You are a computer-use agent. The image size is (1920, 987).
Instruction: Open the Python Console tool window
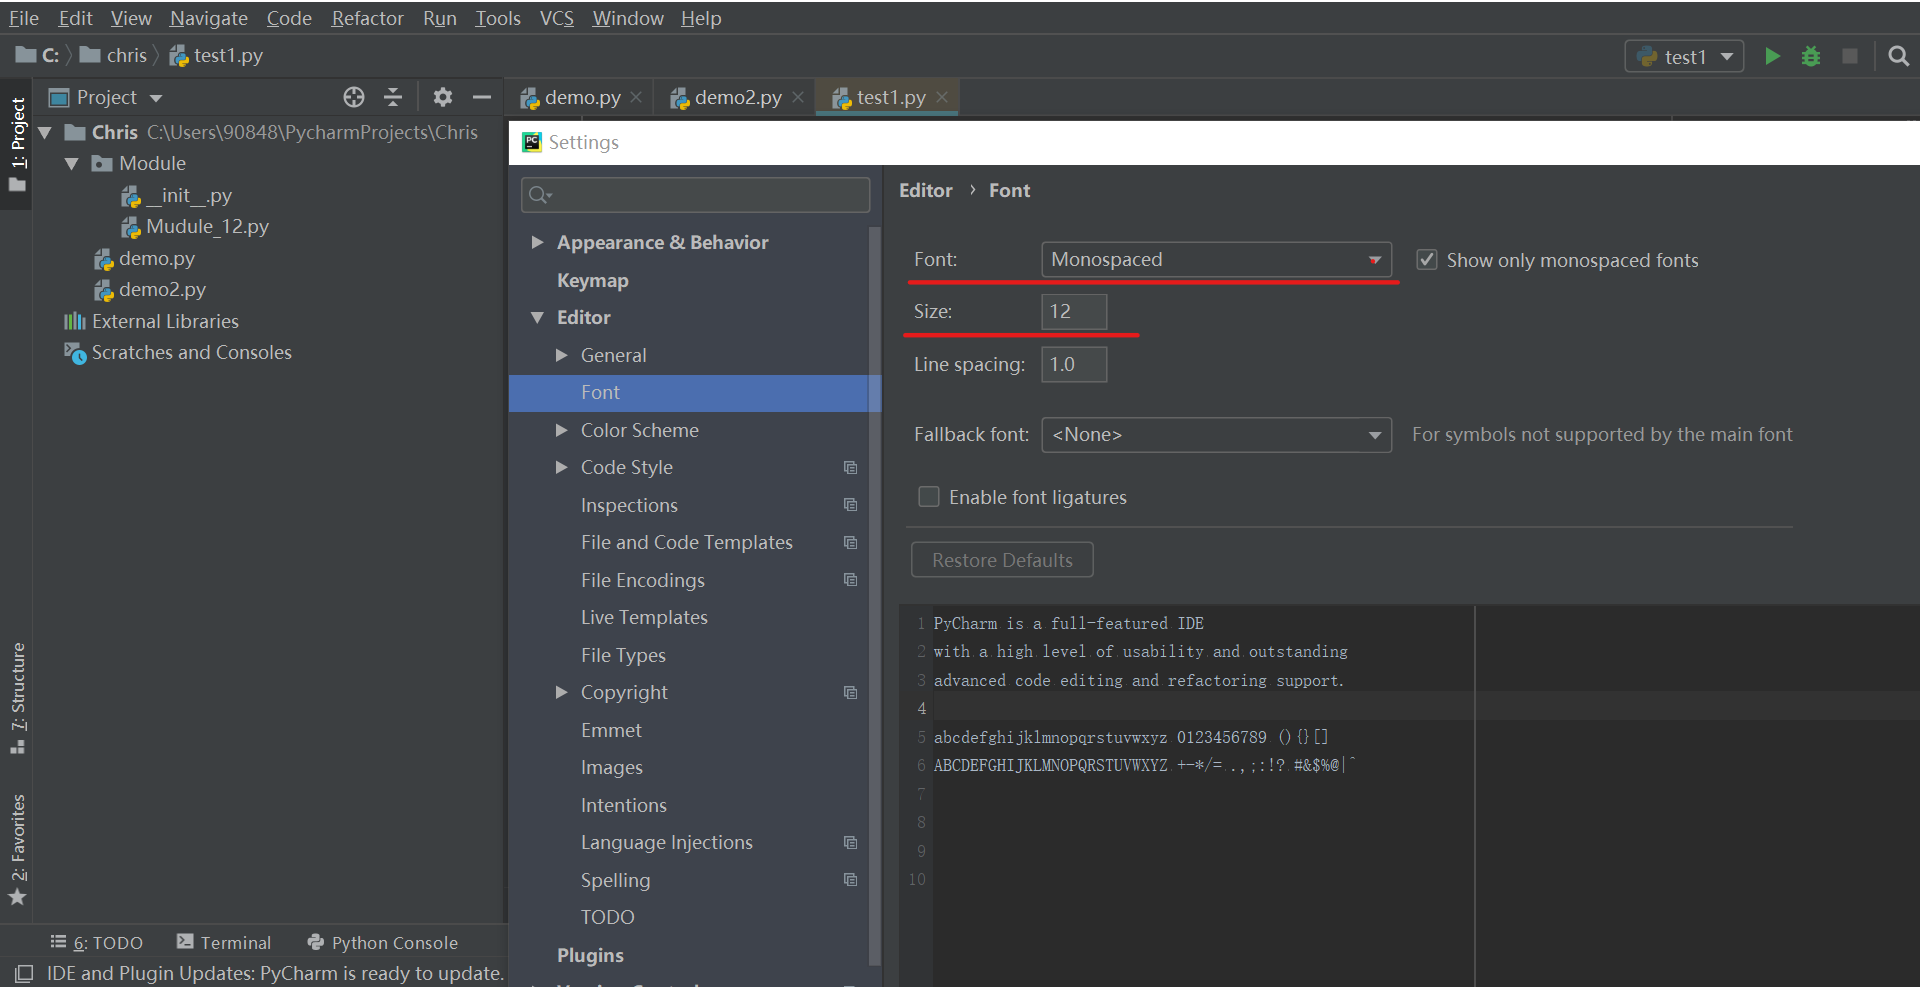[x=383, y=942]
